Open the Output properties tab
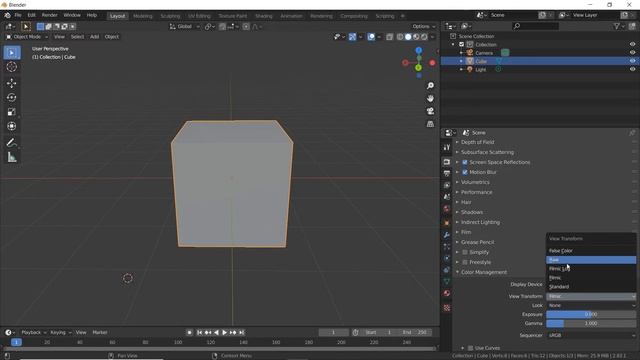 [x=447, y=173]
